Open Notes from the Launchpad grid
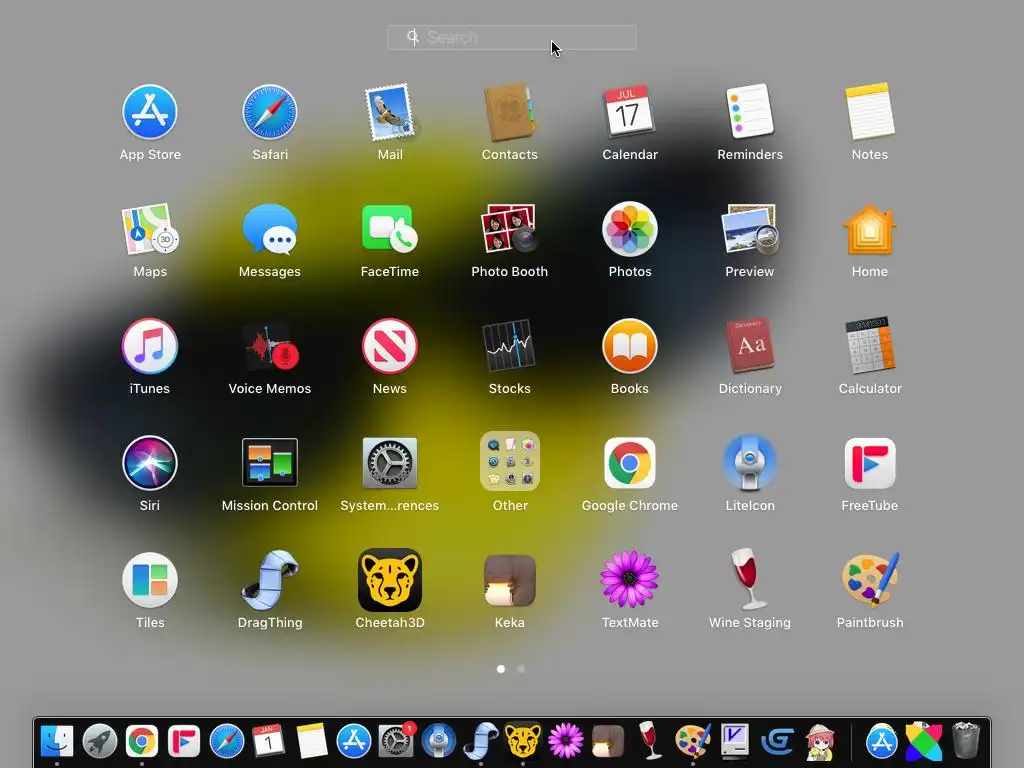The width and height of the screenshot is (1024, 768). tap(870, 111)
